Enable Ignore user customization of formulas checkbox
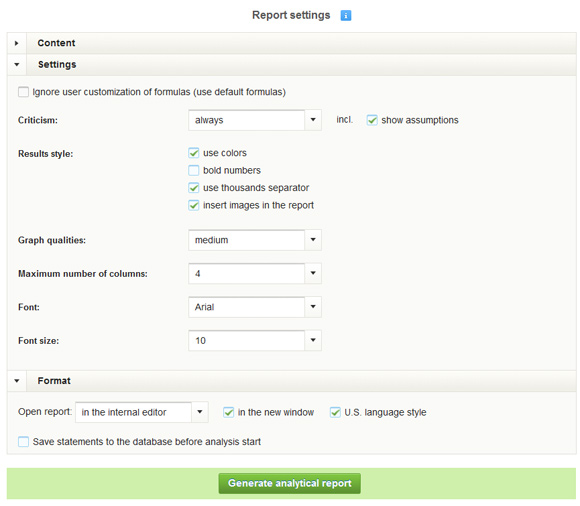 [x=23, y=92]
